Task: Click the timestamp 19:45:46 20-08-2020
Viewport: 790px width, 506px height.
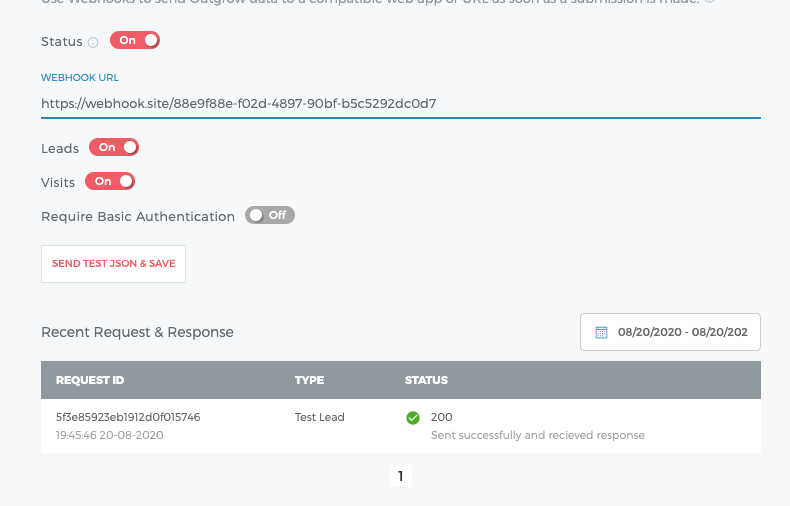Action: (x=109, y=435)
